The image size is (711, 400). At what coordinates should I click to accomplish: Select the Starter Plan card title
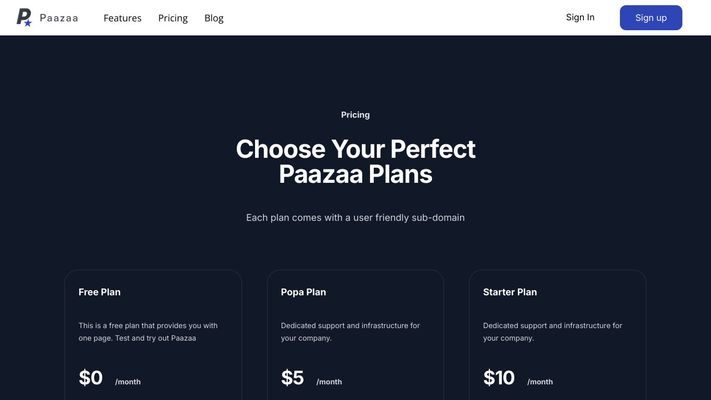point(510,292)
